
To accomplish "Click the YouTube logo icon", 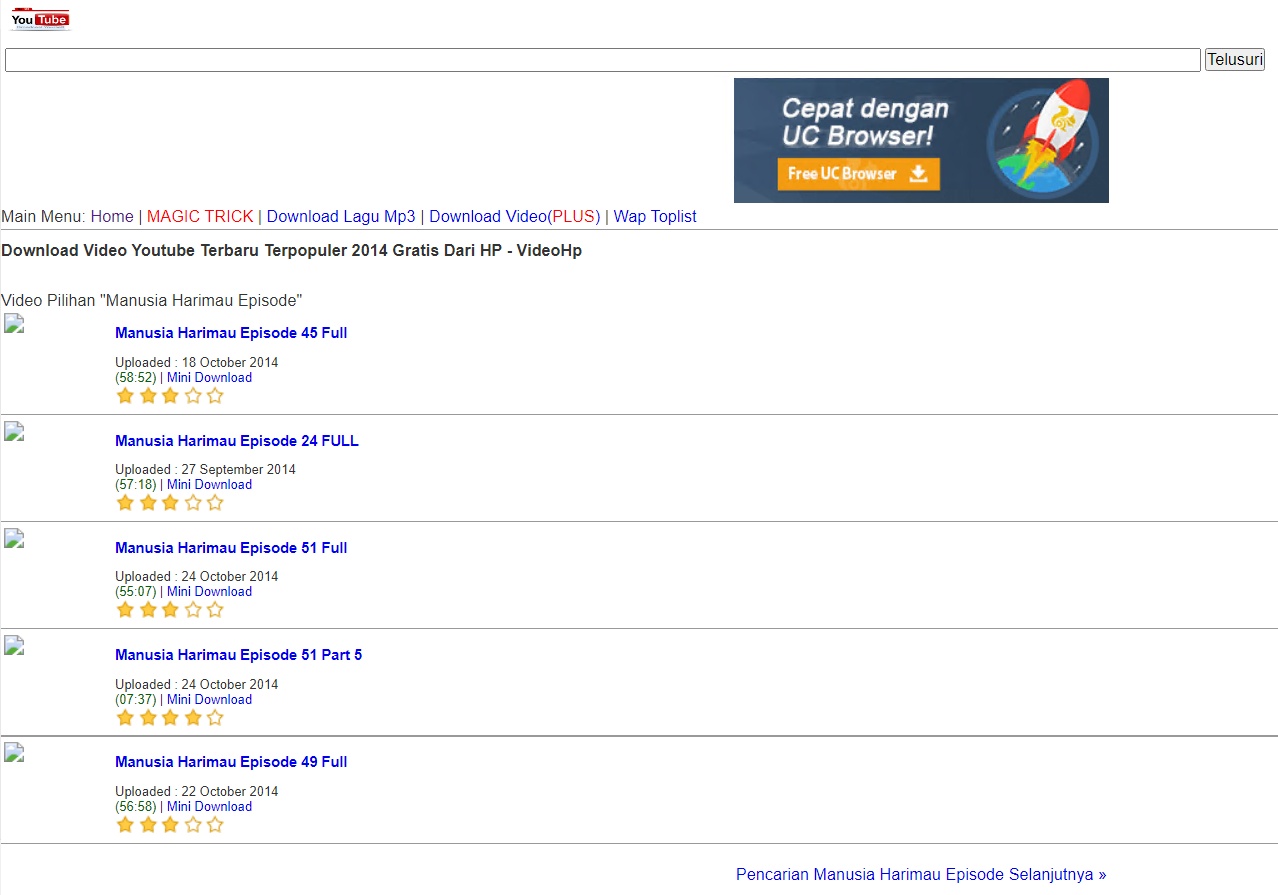I will pyautogui.click(x=40, y=19).
